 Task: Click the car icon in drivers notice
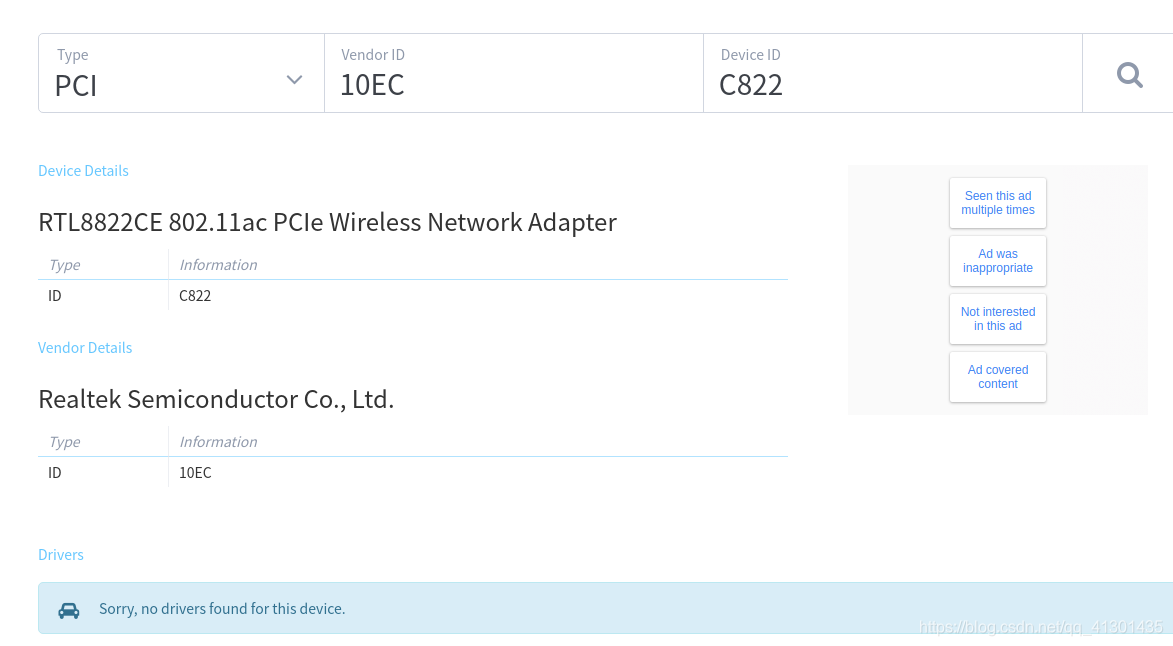(69, 611)
